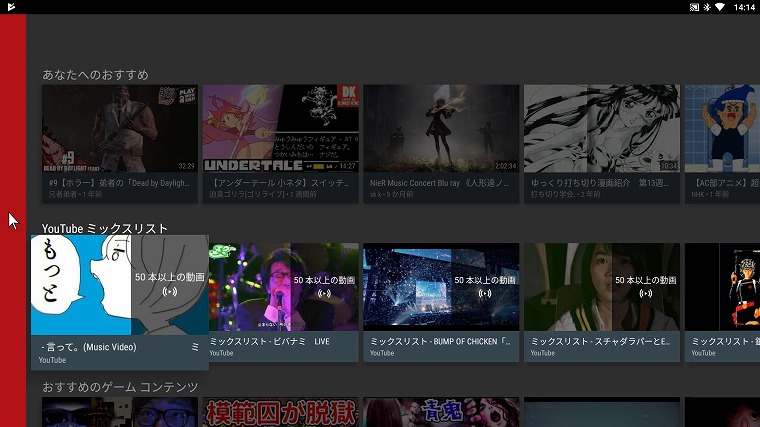The image size is (760, 427).
Task: Click the 32:29 duration badge on Dead by Daylight
Action: pos(187,166)
